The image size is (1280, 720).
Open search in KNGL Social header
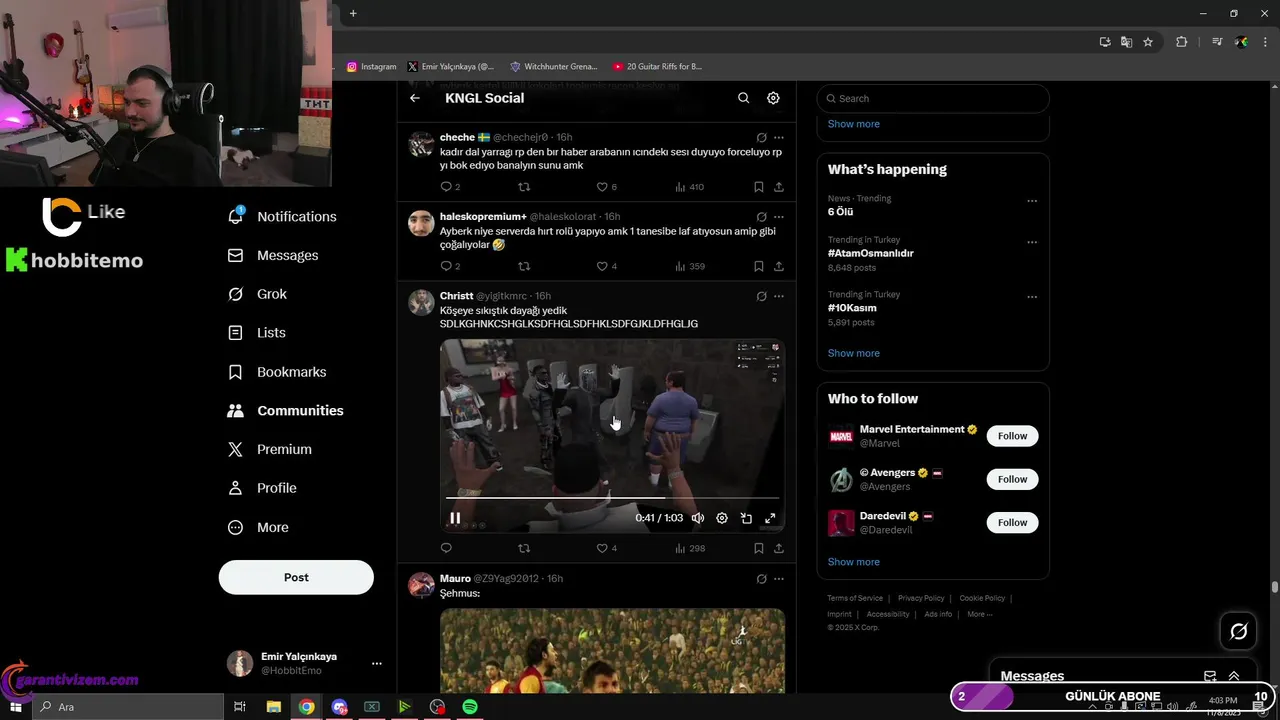743,98
